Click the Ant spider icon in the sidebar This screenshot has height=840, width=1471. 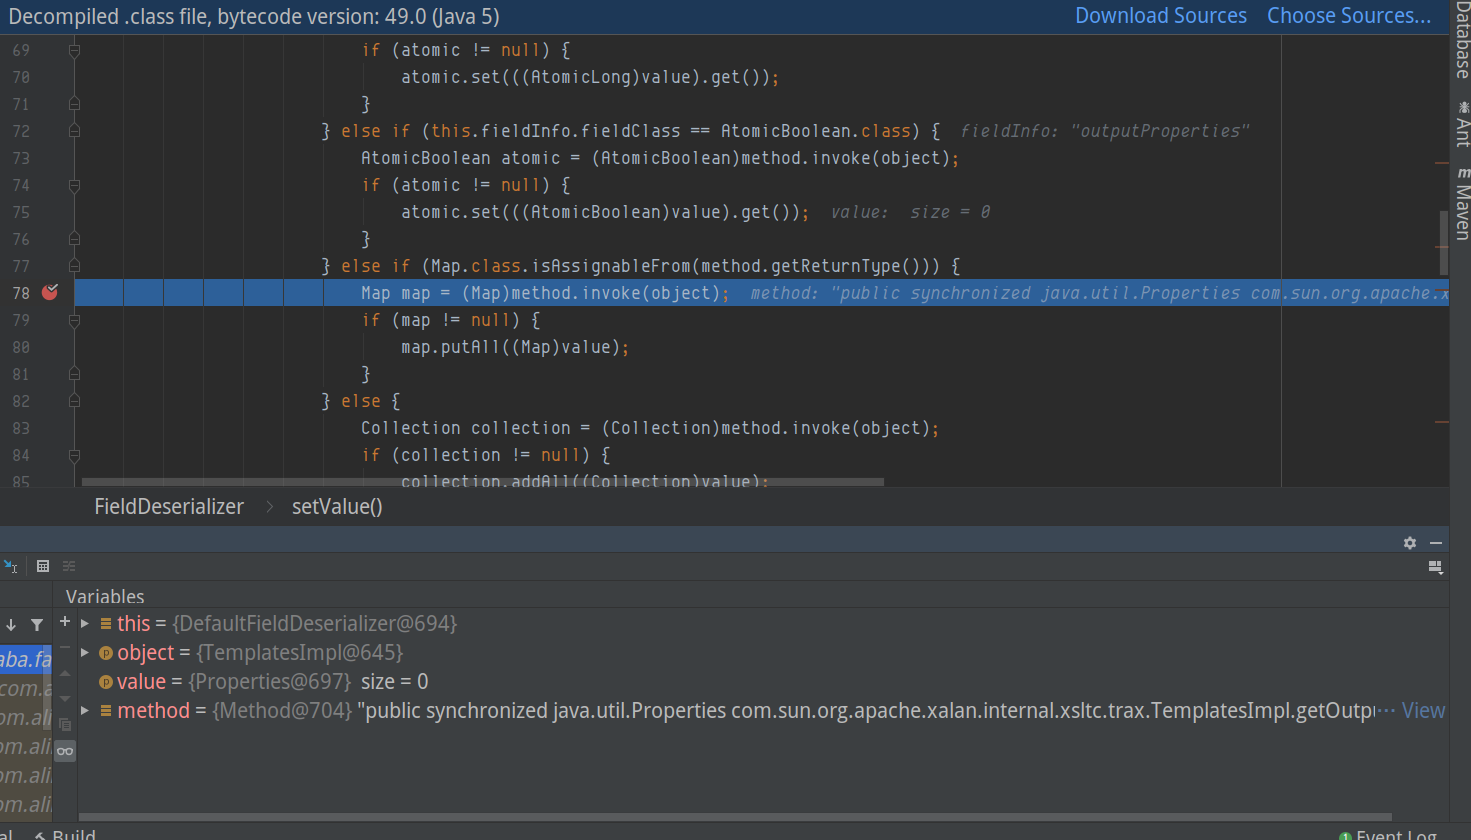tap(1463, 106)
